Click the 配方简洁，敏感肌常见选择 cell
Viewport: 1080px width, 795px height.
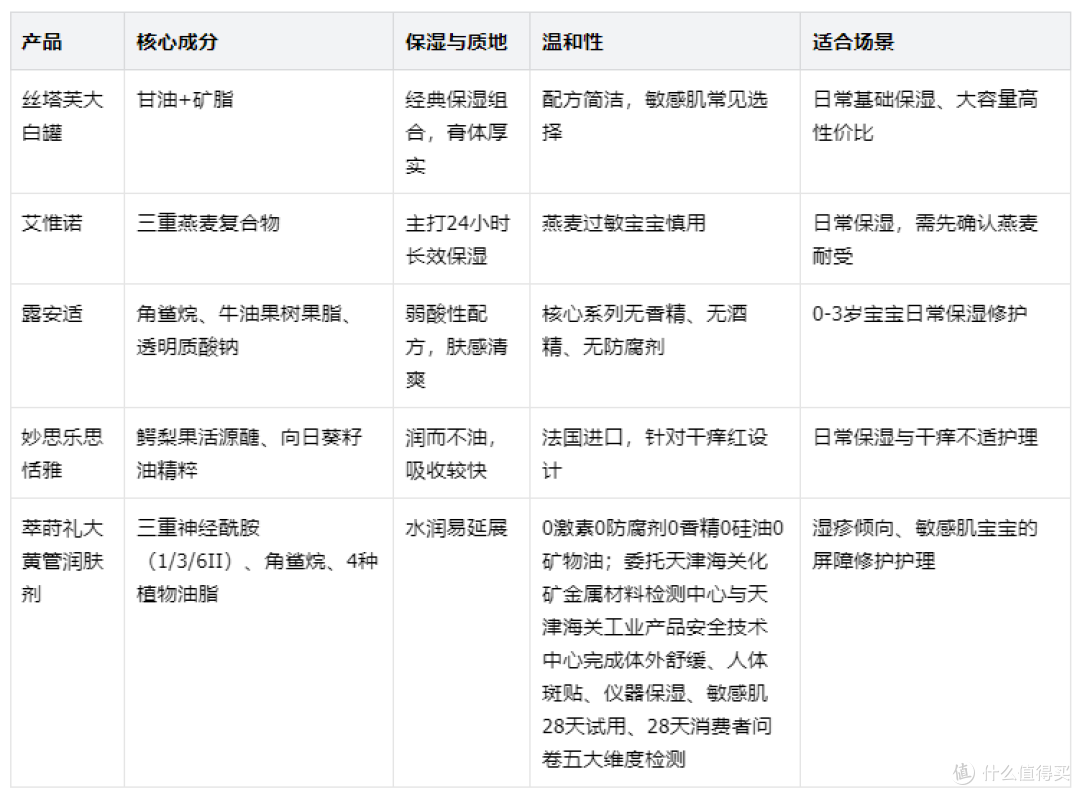pyautogui.click(x=665, y=132)
